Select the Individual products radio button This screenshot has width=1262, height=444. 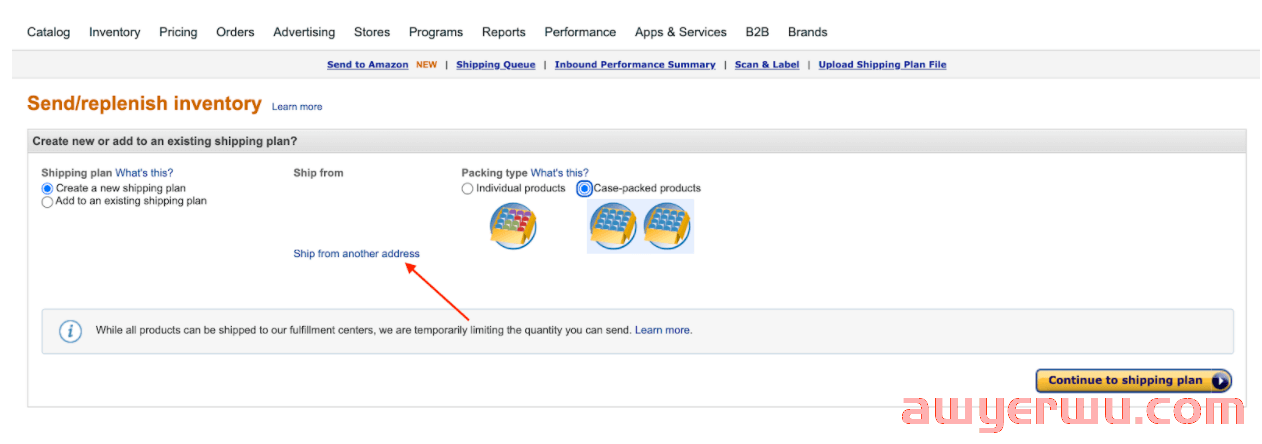coord(467,188)
